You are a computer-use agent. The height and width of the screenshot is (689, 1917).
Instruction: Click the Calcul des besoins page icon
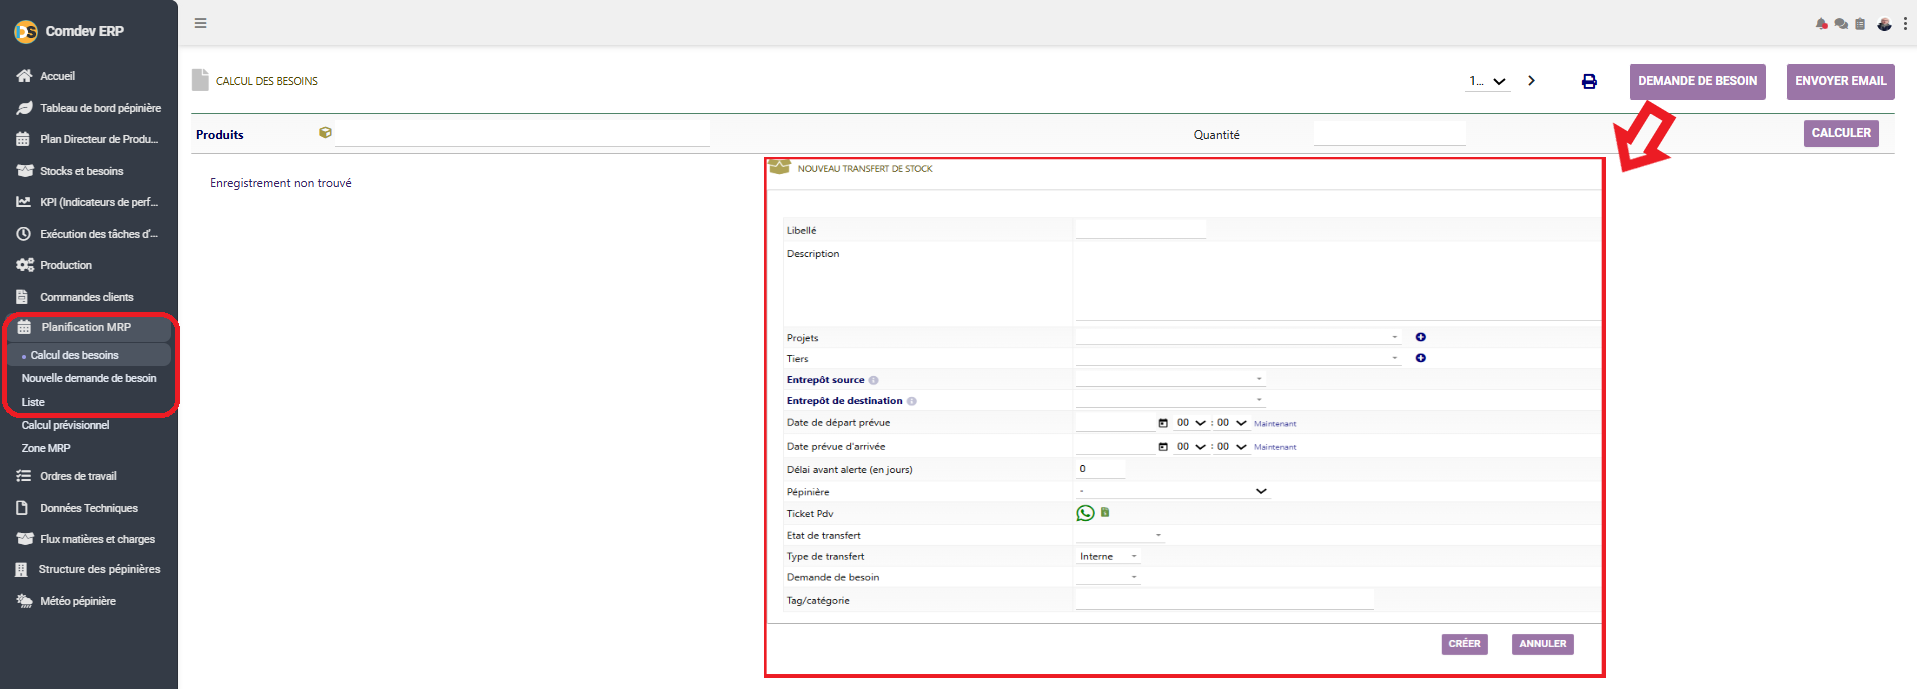200,80
